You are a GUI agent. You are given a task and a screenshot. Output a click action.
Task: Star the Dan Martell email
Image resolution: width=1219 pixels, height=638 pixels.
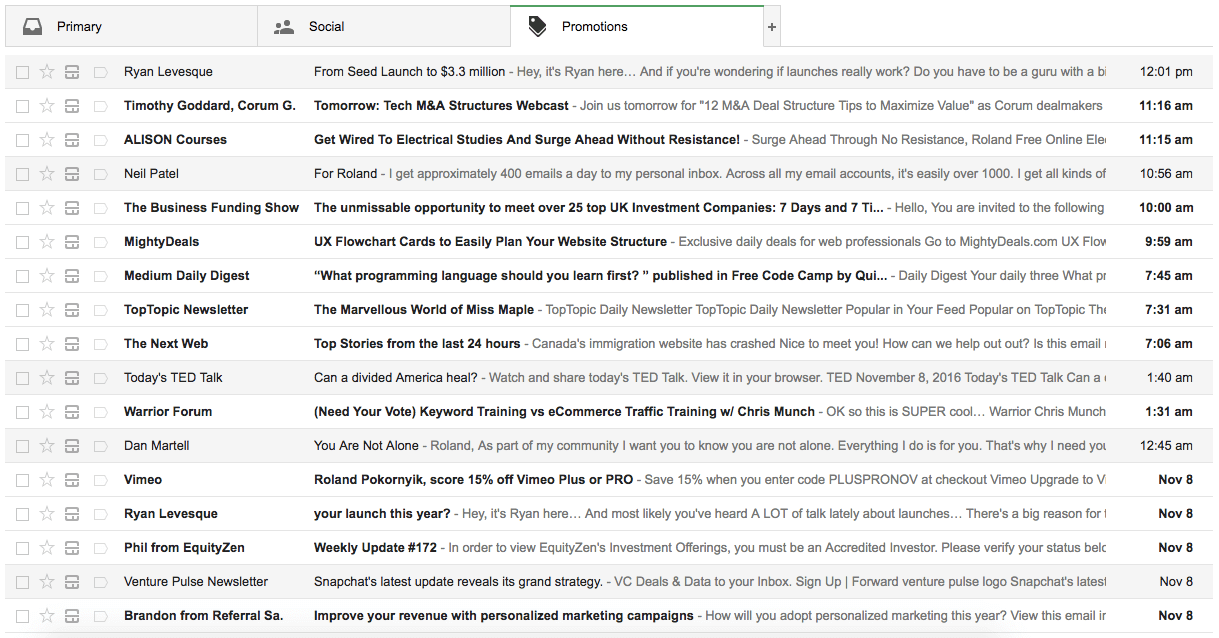46,446
